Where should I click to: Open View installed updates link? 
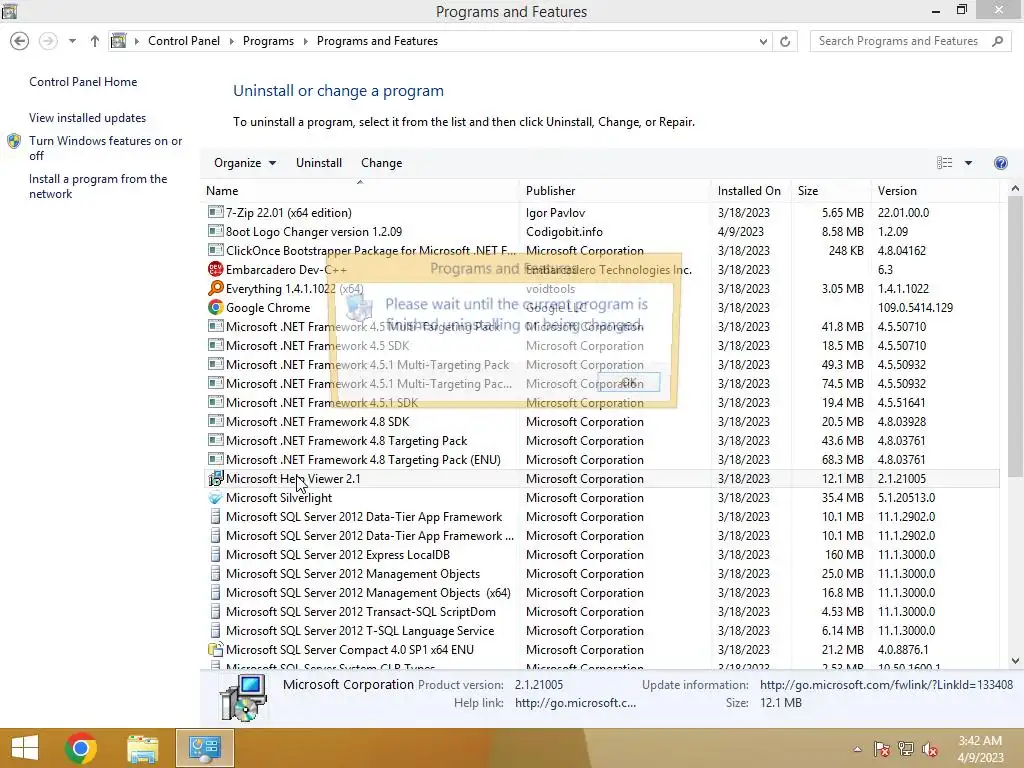click(x=88, y=118)
